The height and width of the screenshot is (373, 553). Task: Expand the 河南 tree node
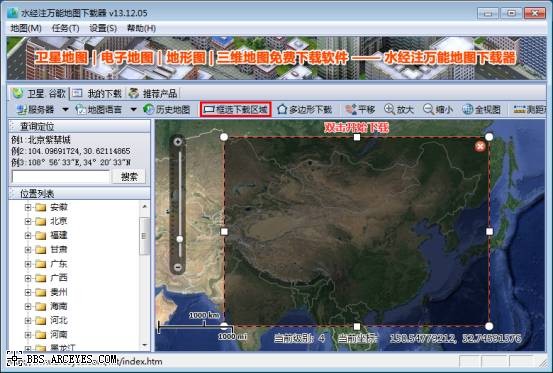28,335
